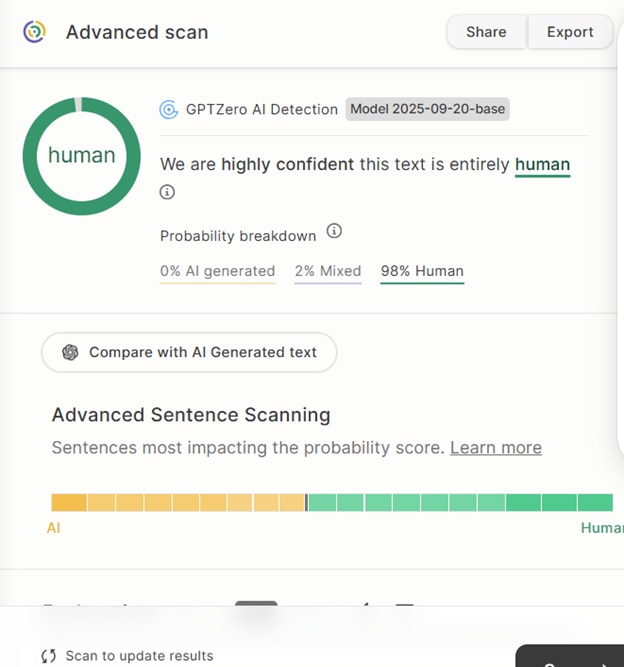The height and width of the screenshot is (667, 624).
Task: Click Compare with AI Generated text
Action: click(x=189, y=352)
